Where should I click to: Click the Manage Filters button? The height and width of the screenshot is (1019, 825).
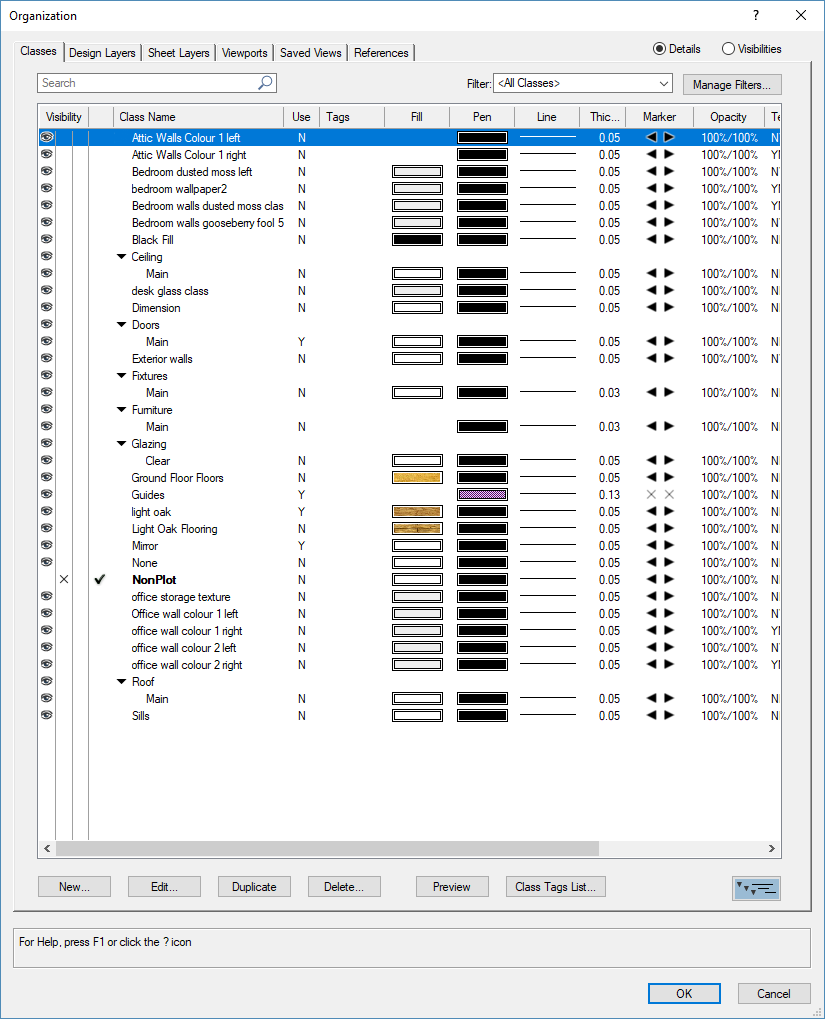[x=732, y=85]
